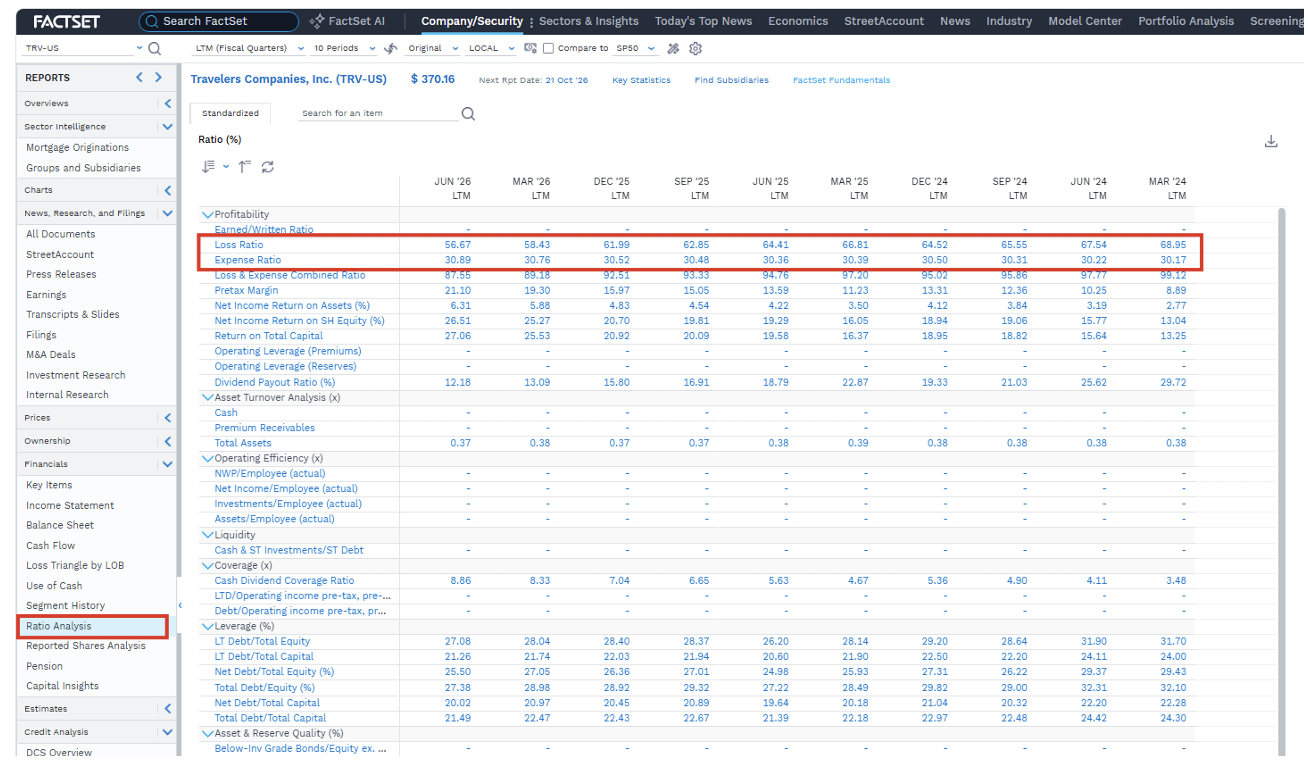This screenshot has height=773, width=1308.
Task: Open the TRV-US ticker dropdown
Action: (x=139, y=48)
